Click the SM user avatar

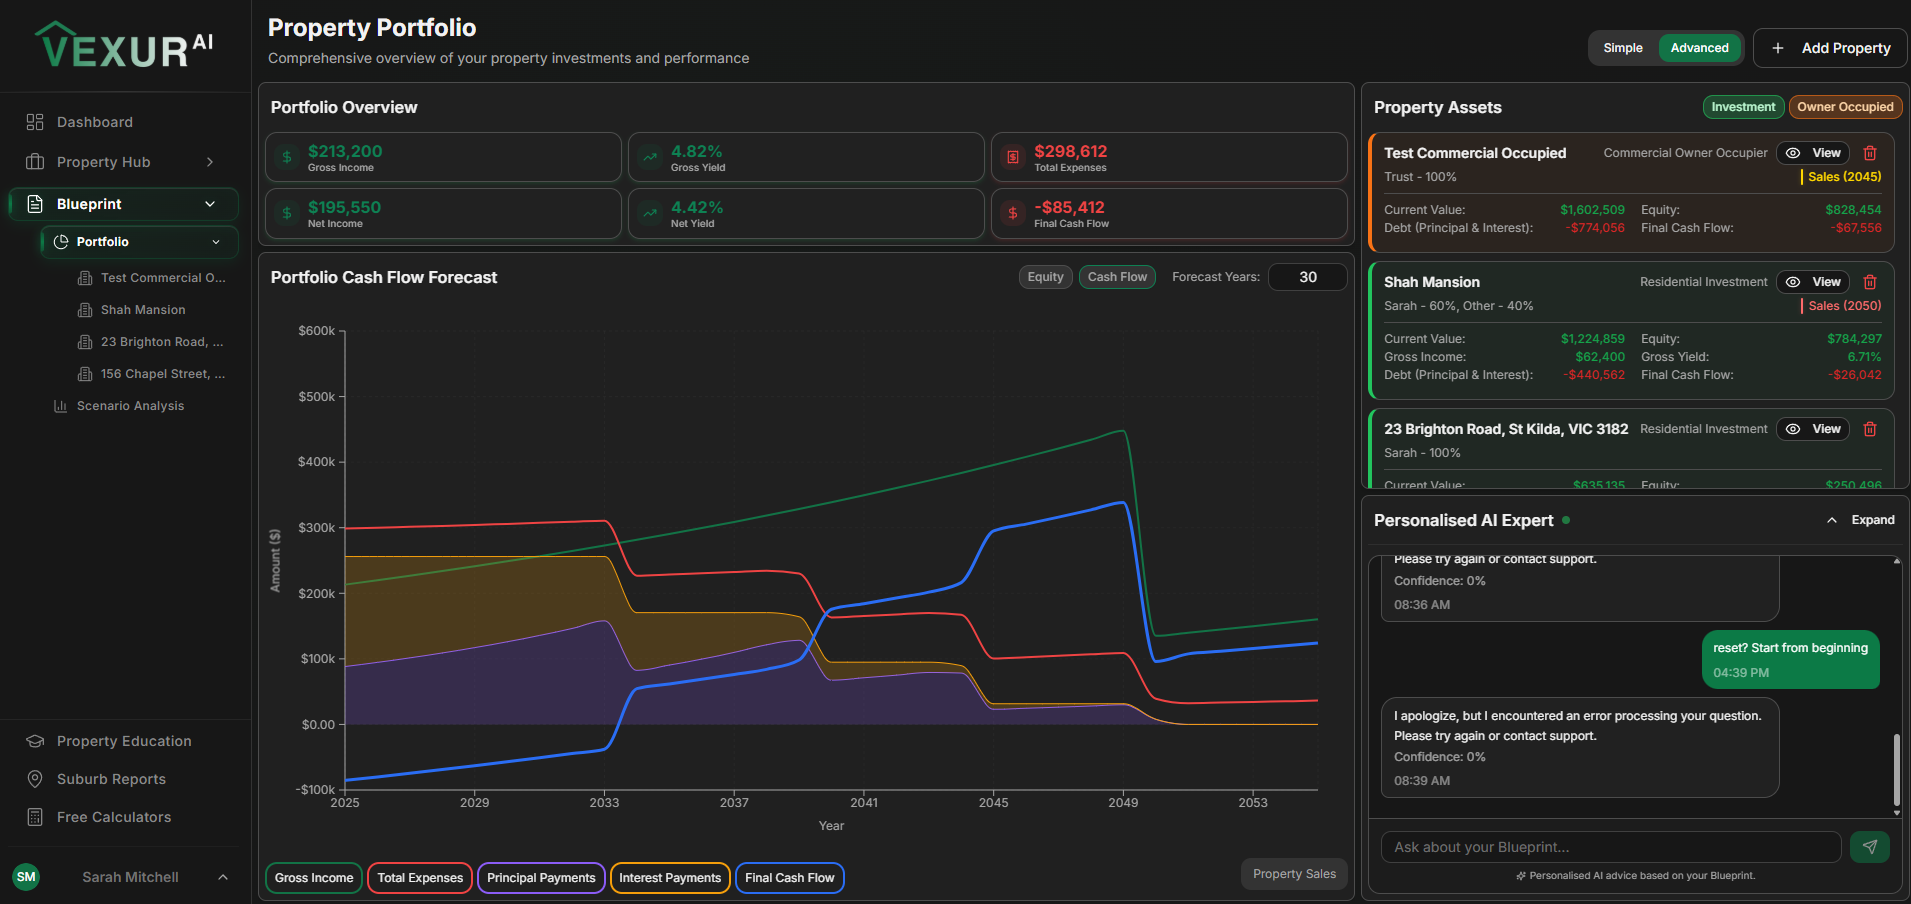(27, 877)
